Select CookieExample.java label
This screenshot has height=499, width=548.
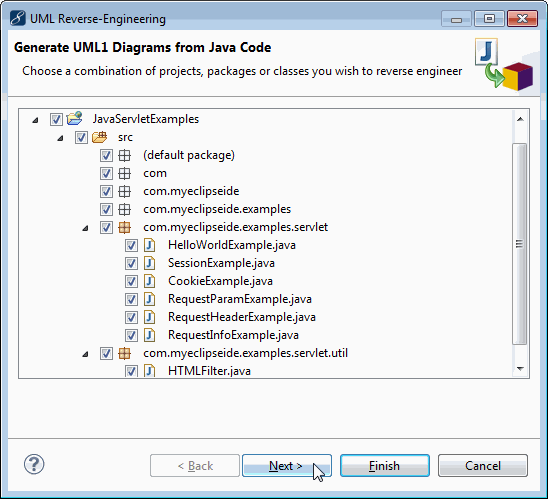(220, 281)
